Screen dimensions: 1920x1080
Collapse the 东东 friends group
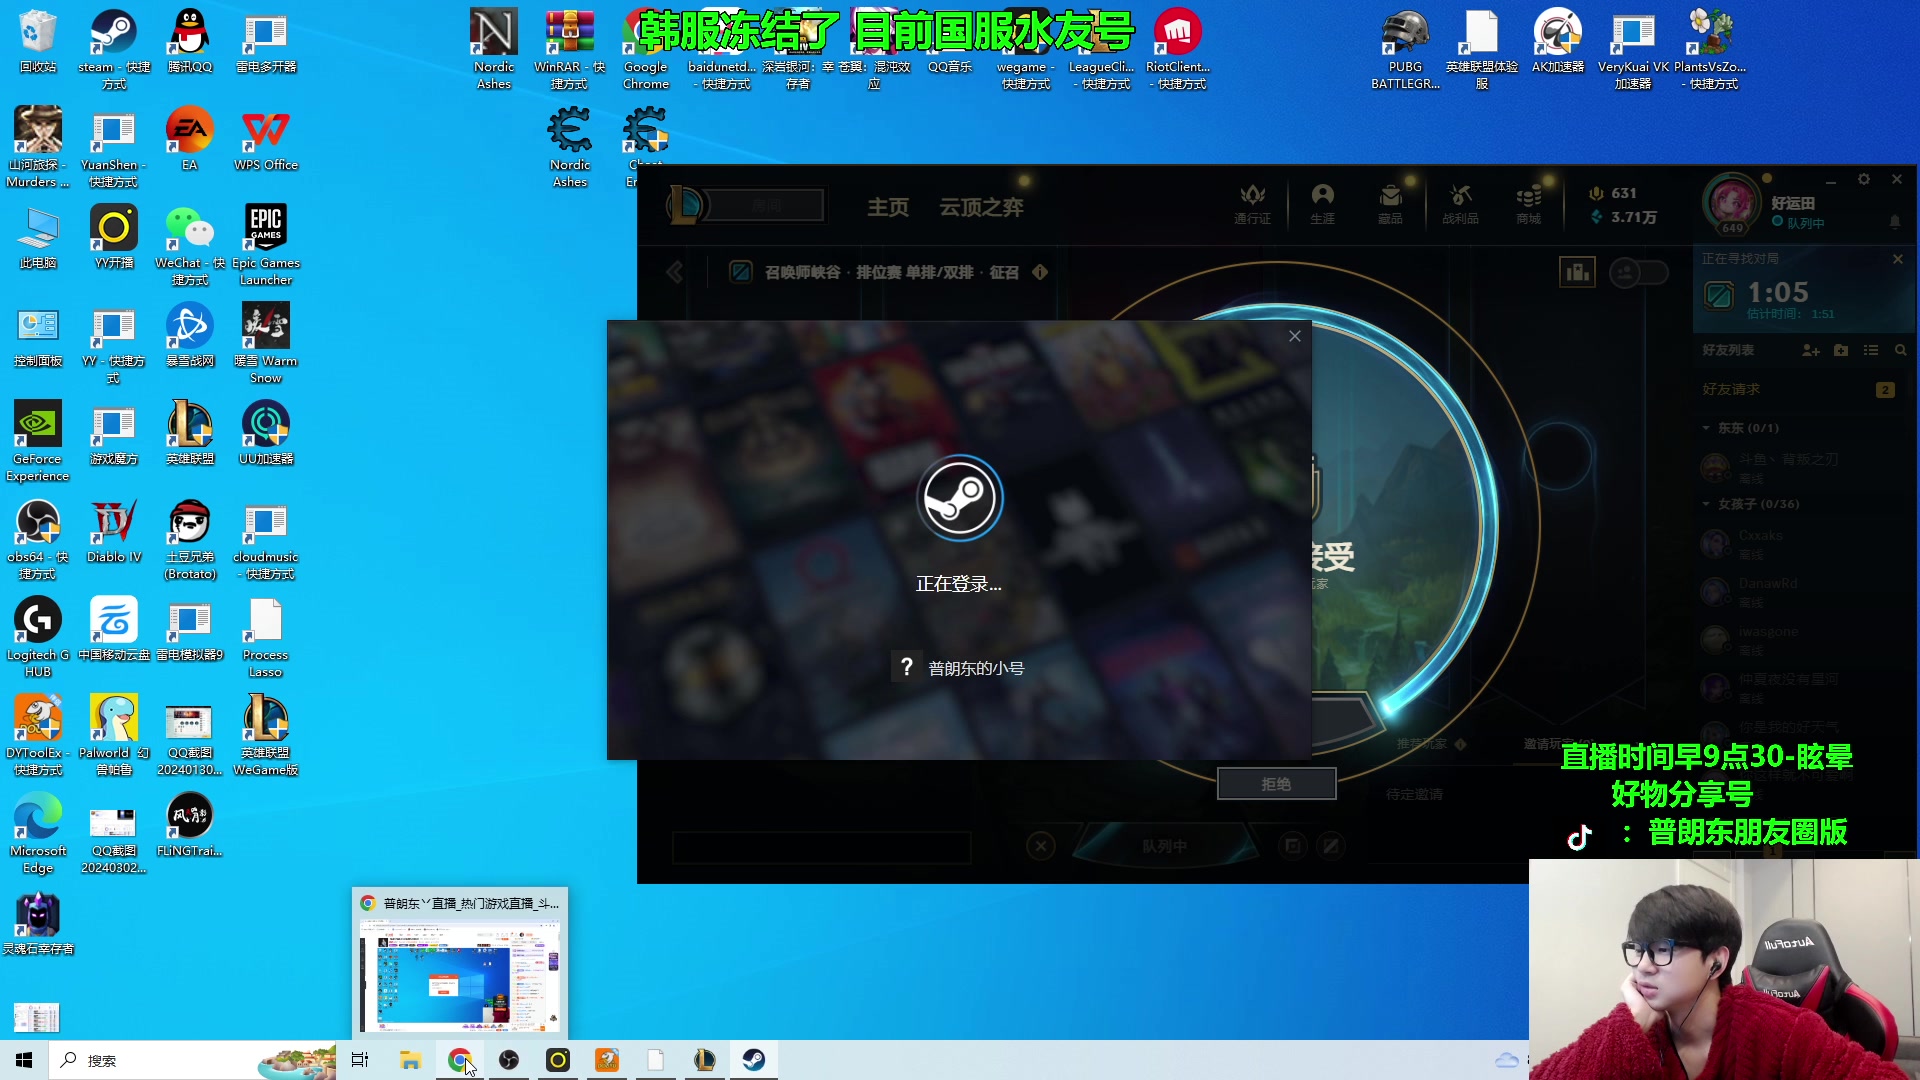1707,428
